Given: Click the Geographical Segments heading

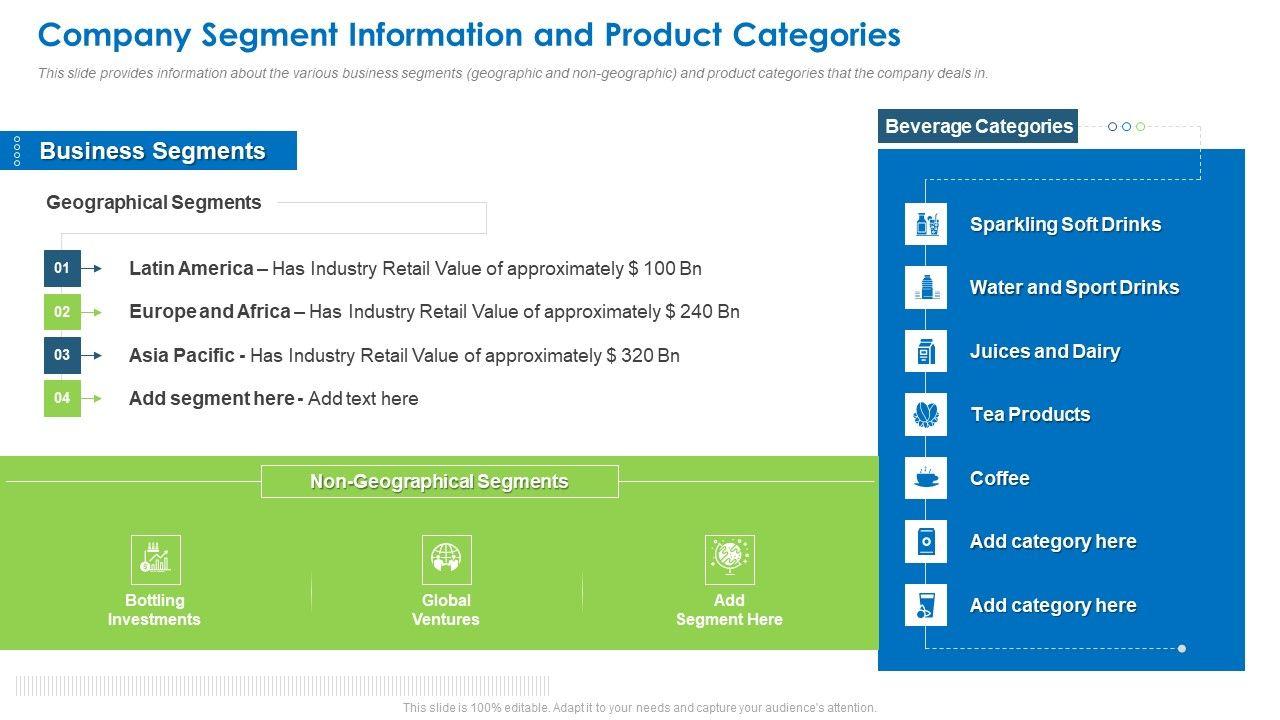Looking at the screenshot, I should click(154, 202).
